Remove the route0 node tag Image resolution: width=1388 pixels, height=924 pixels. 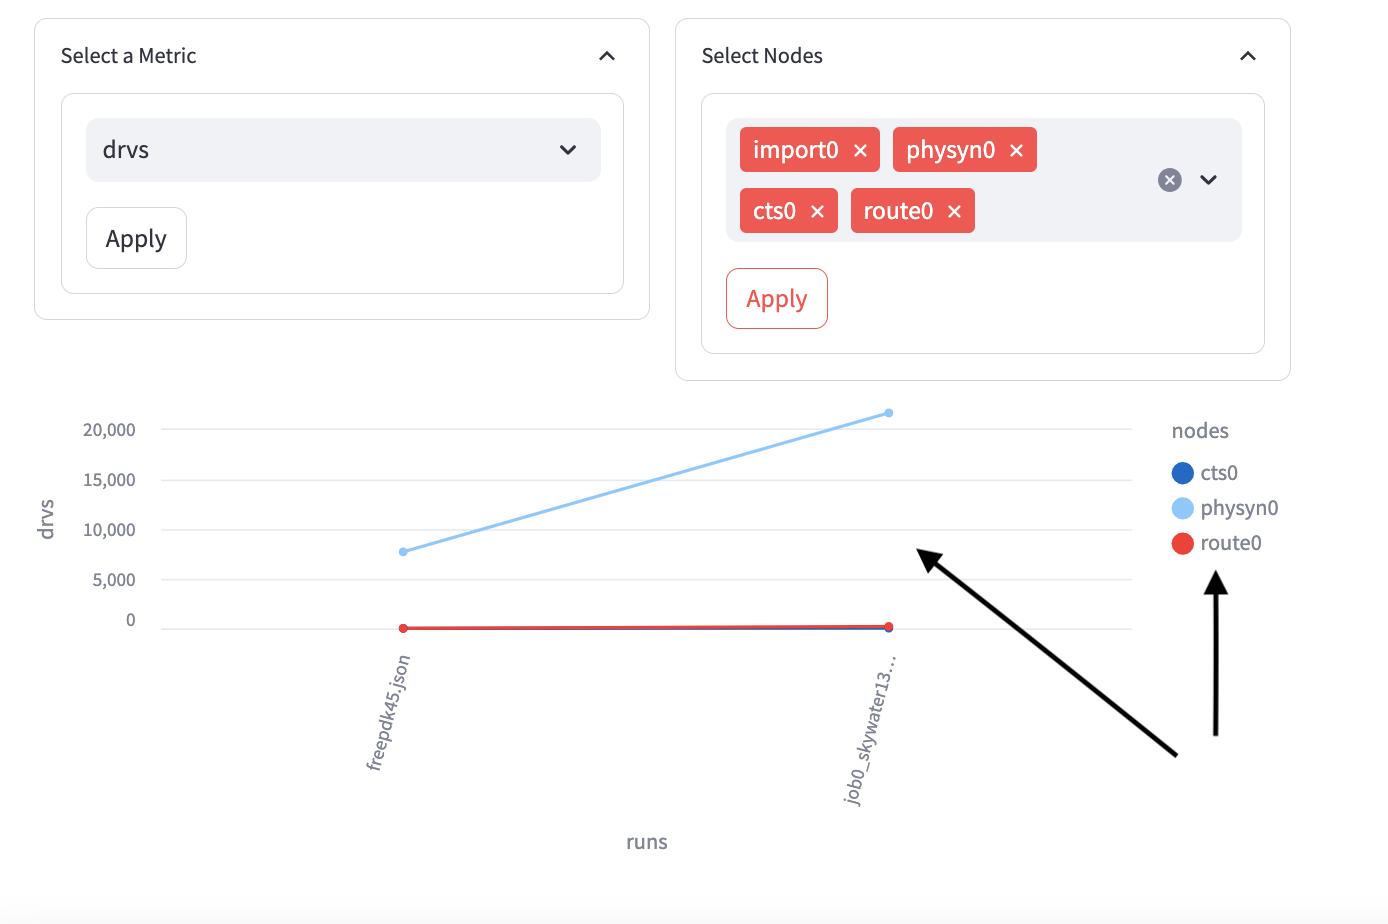click(954, 211)
